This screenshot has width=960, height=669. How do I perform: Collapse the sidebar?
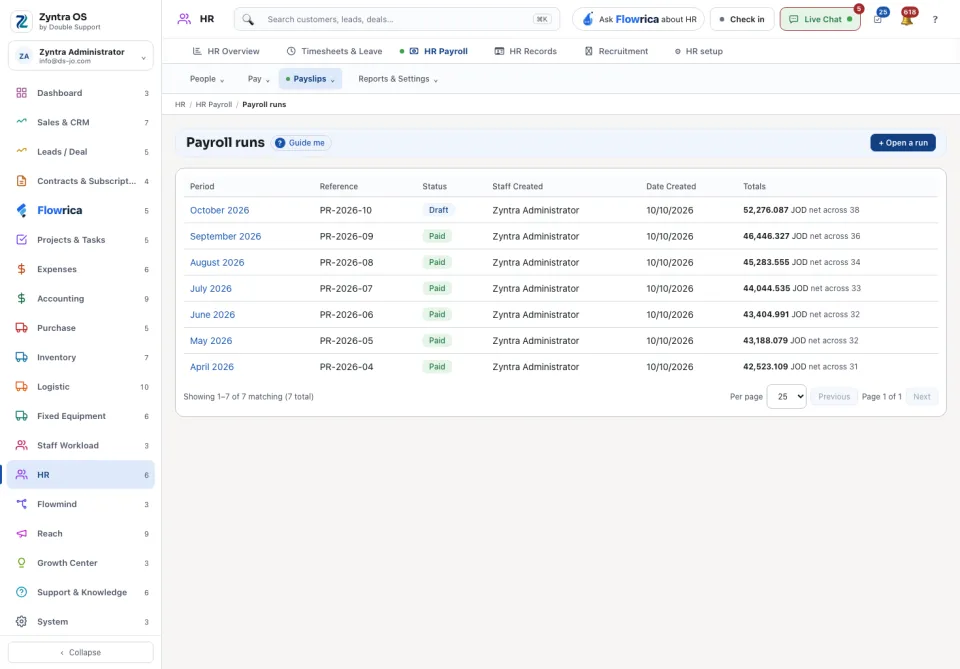(x=81, y=652)
